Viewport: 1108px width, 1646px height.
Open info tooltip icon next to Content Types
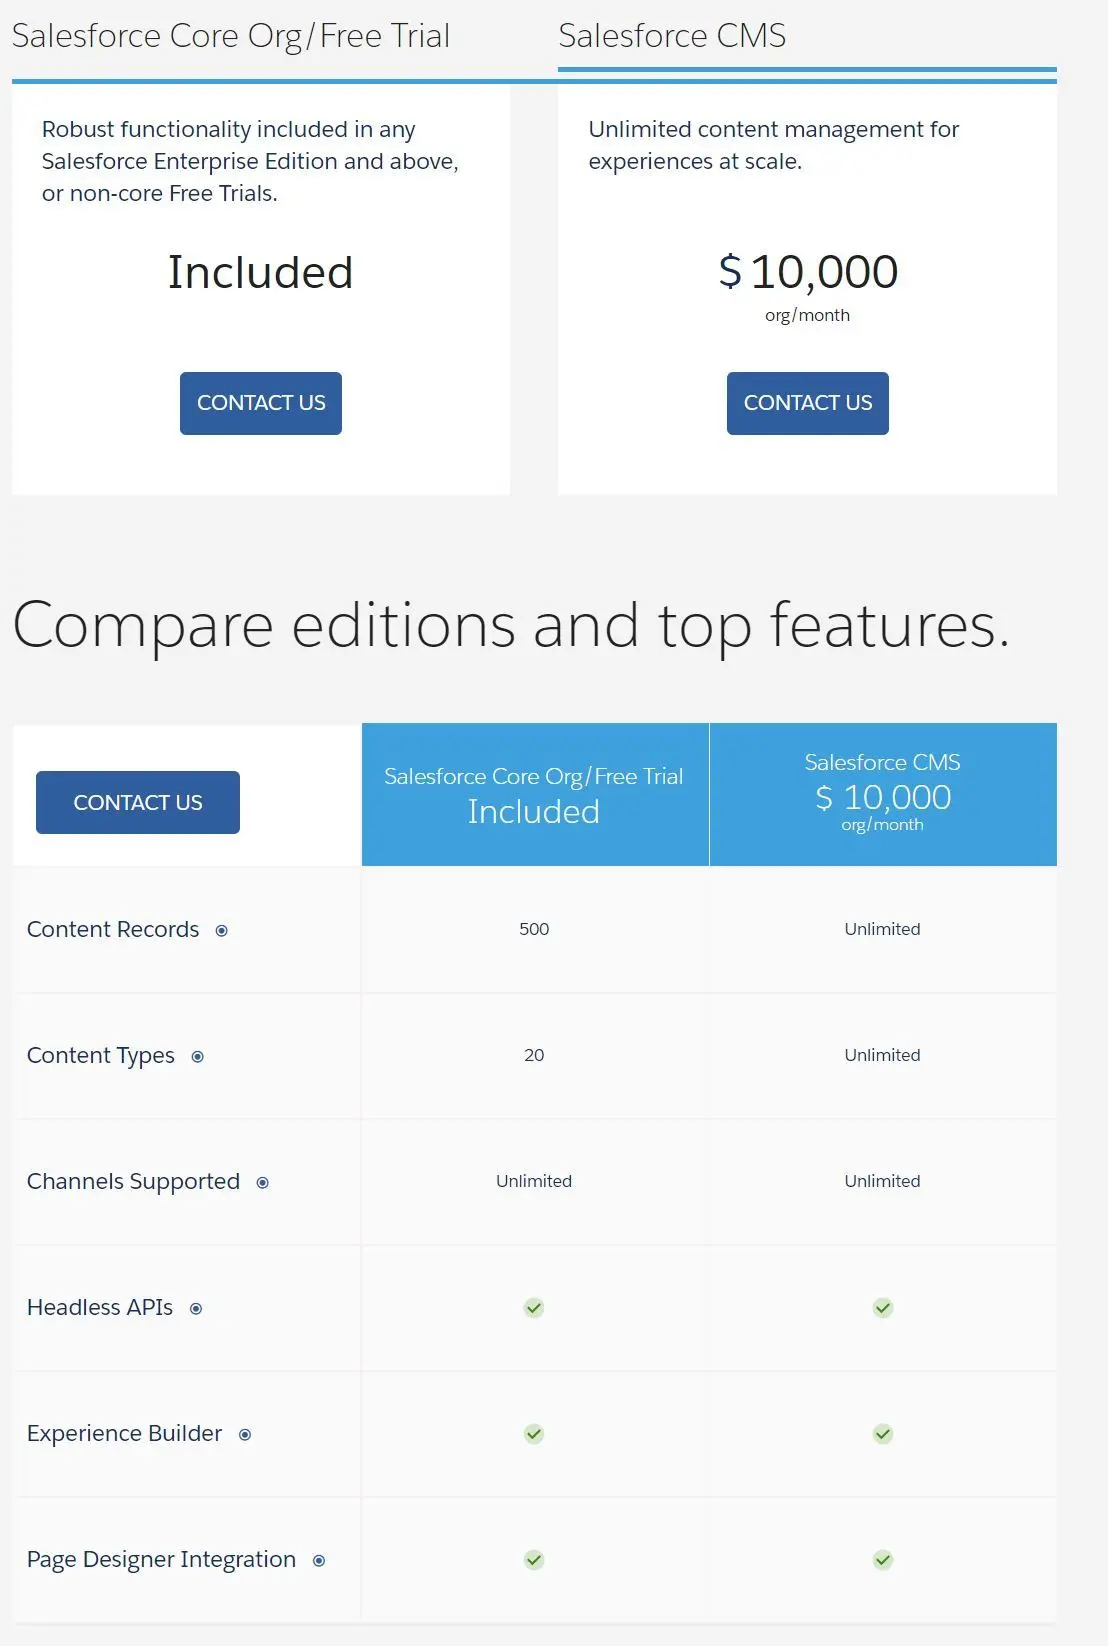pos(198,1057)
